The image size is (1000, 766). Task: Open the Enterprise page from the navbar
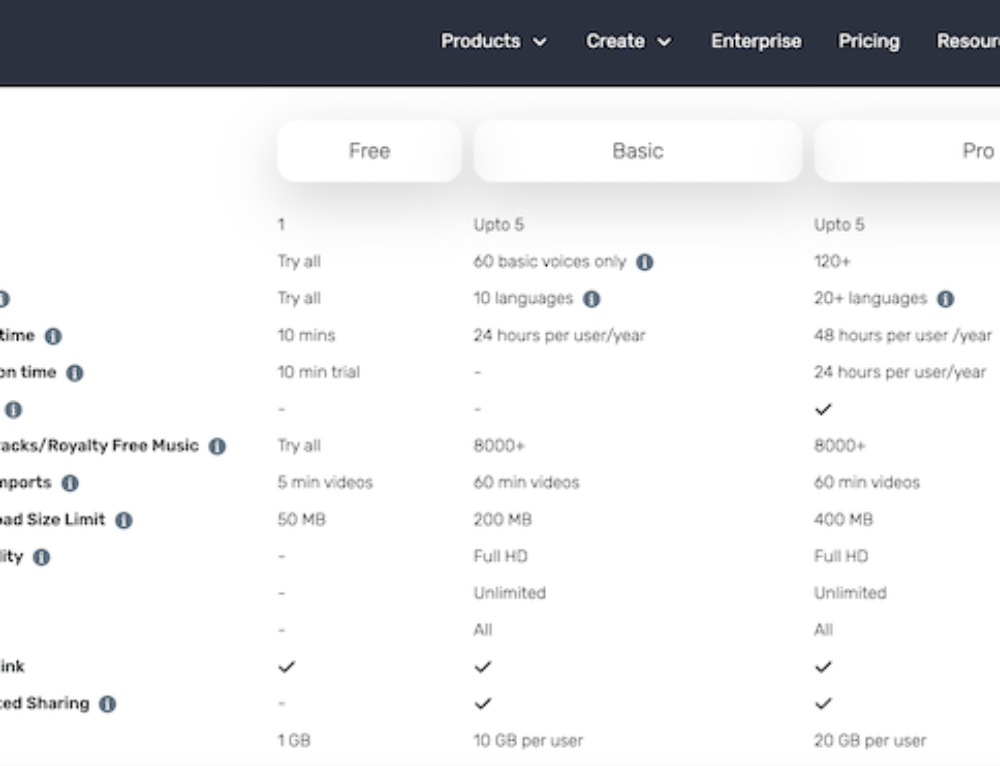(x=755, y=41)
